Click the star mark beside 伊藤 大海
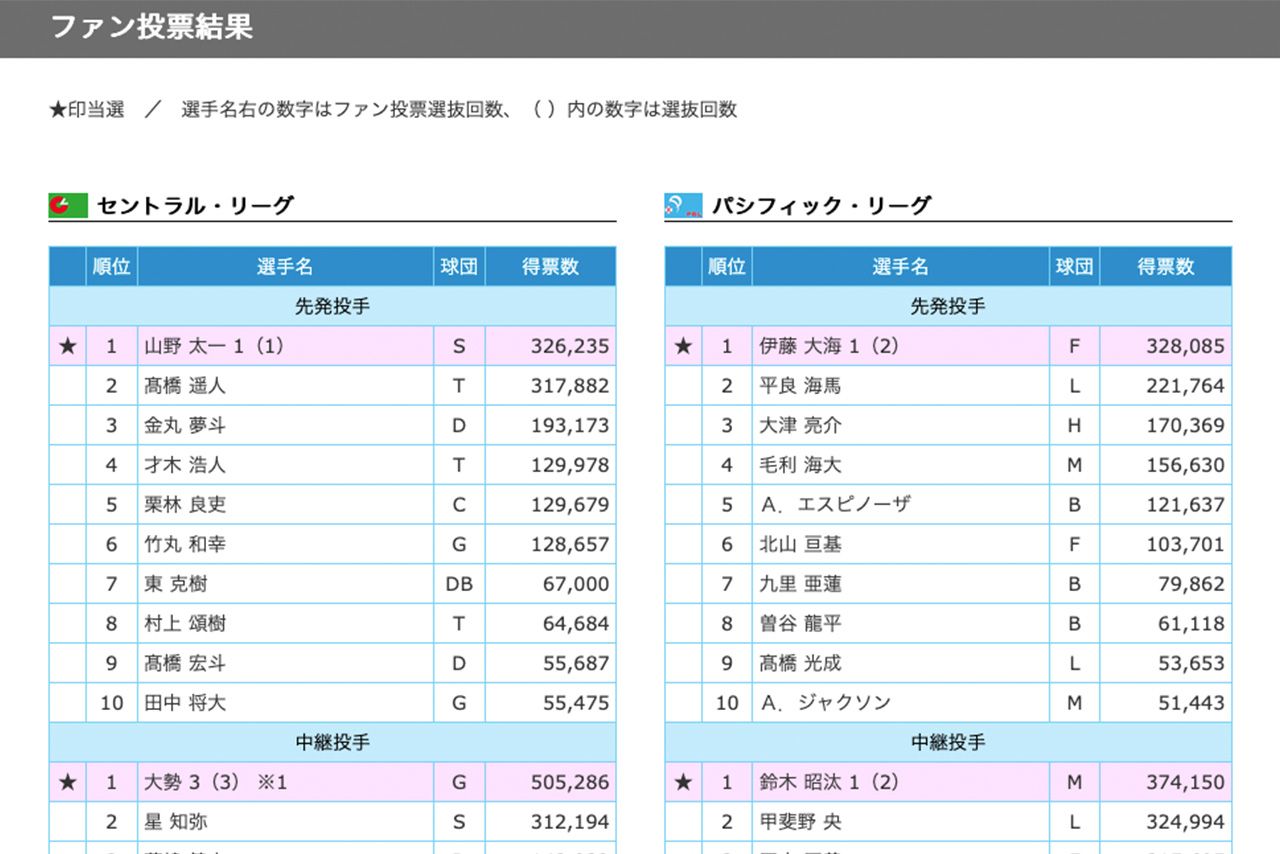Viewport: 1280px width, 854px height. pos(683,346)
